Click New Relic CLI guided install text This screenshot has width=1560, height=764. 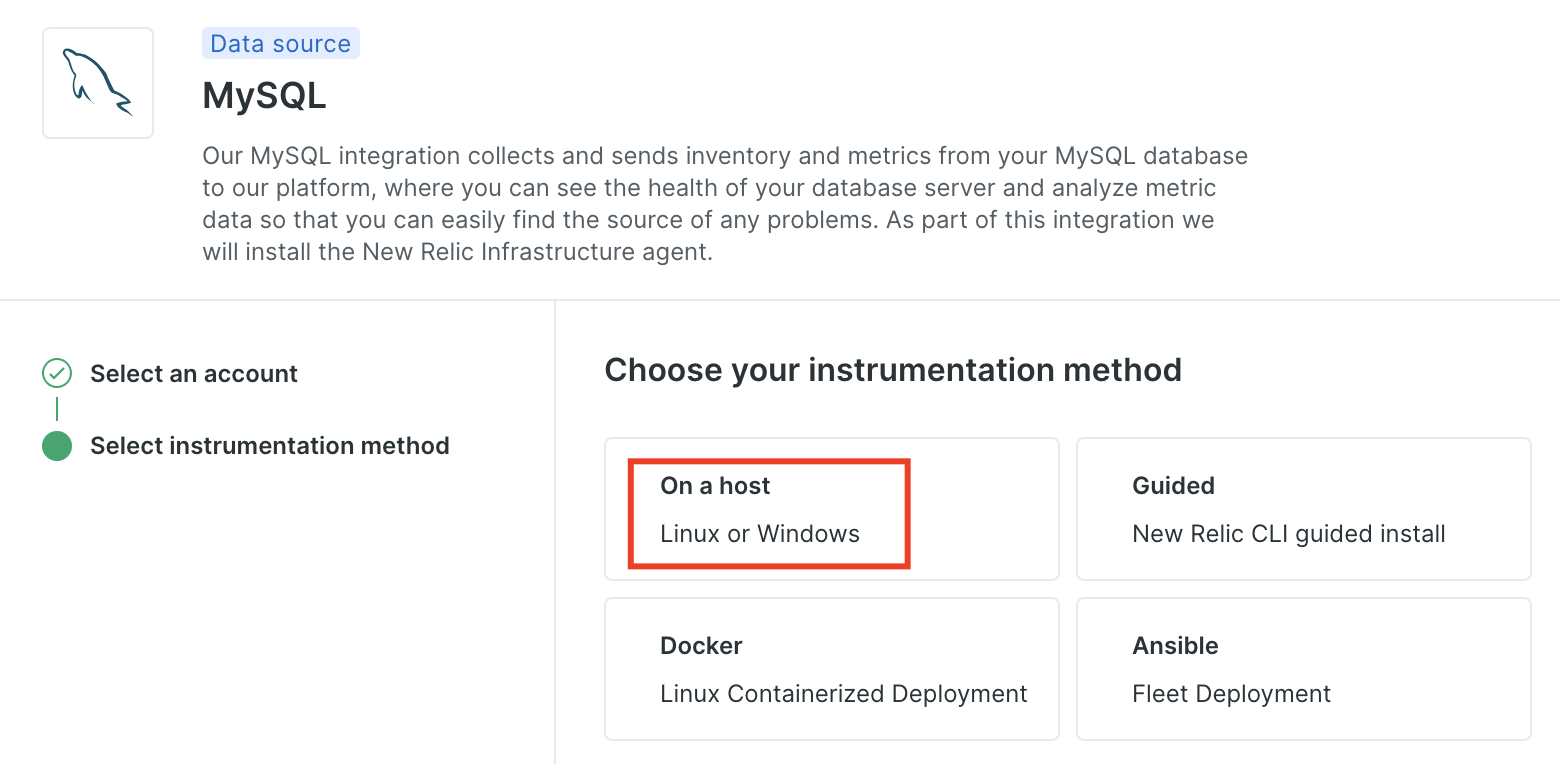point(1289,534)
